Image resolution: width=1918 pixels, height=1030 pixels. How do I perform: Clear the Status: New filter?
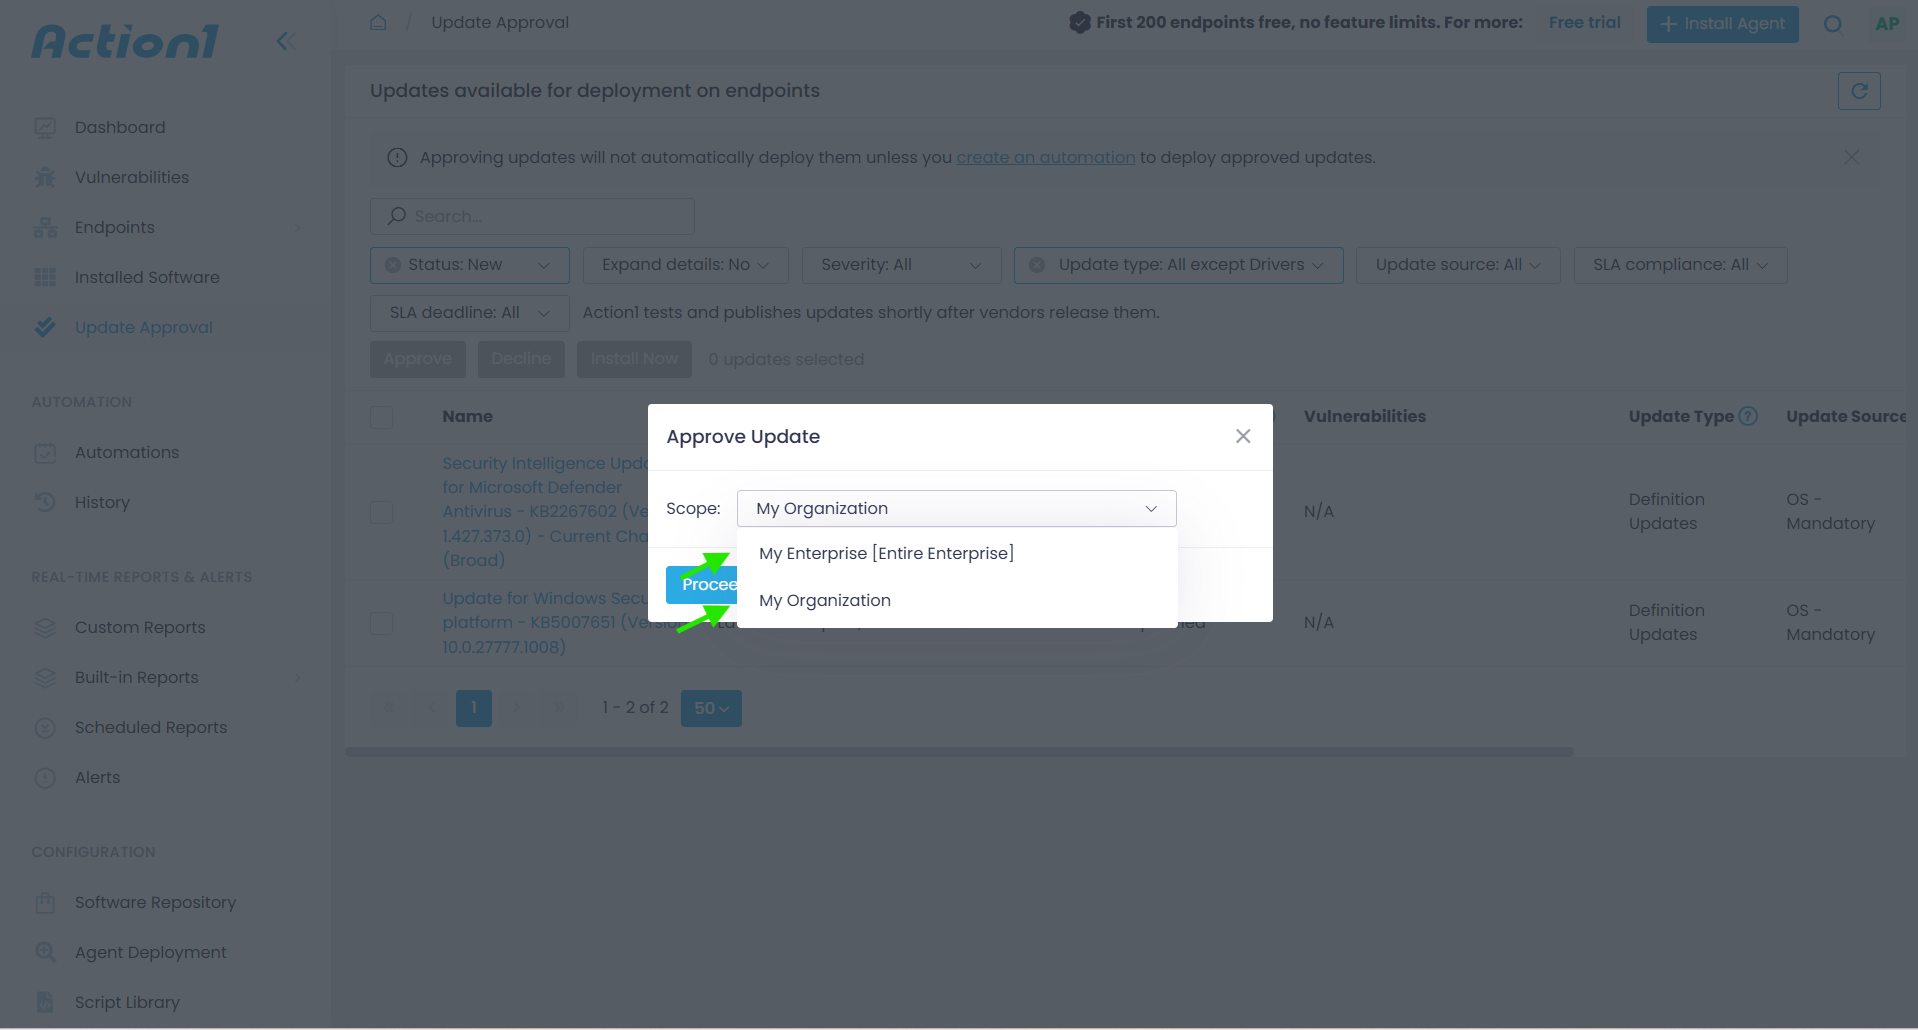pyautogui.click(x=393, y=265)
